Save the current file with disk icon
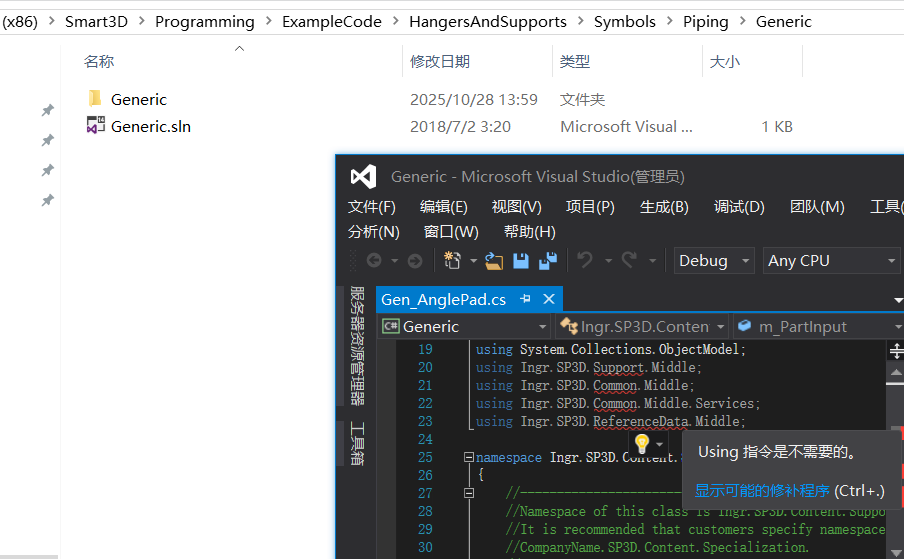The width and height of the screenshot is (904, 559). [x=521, y=260]
